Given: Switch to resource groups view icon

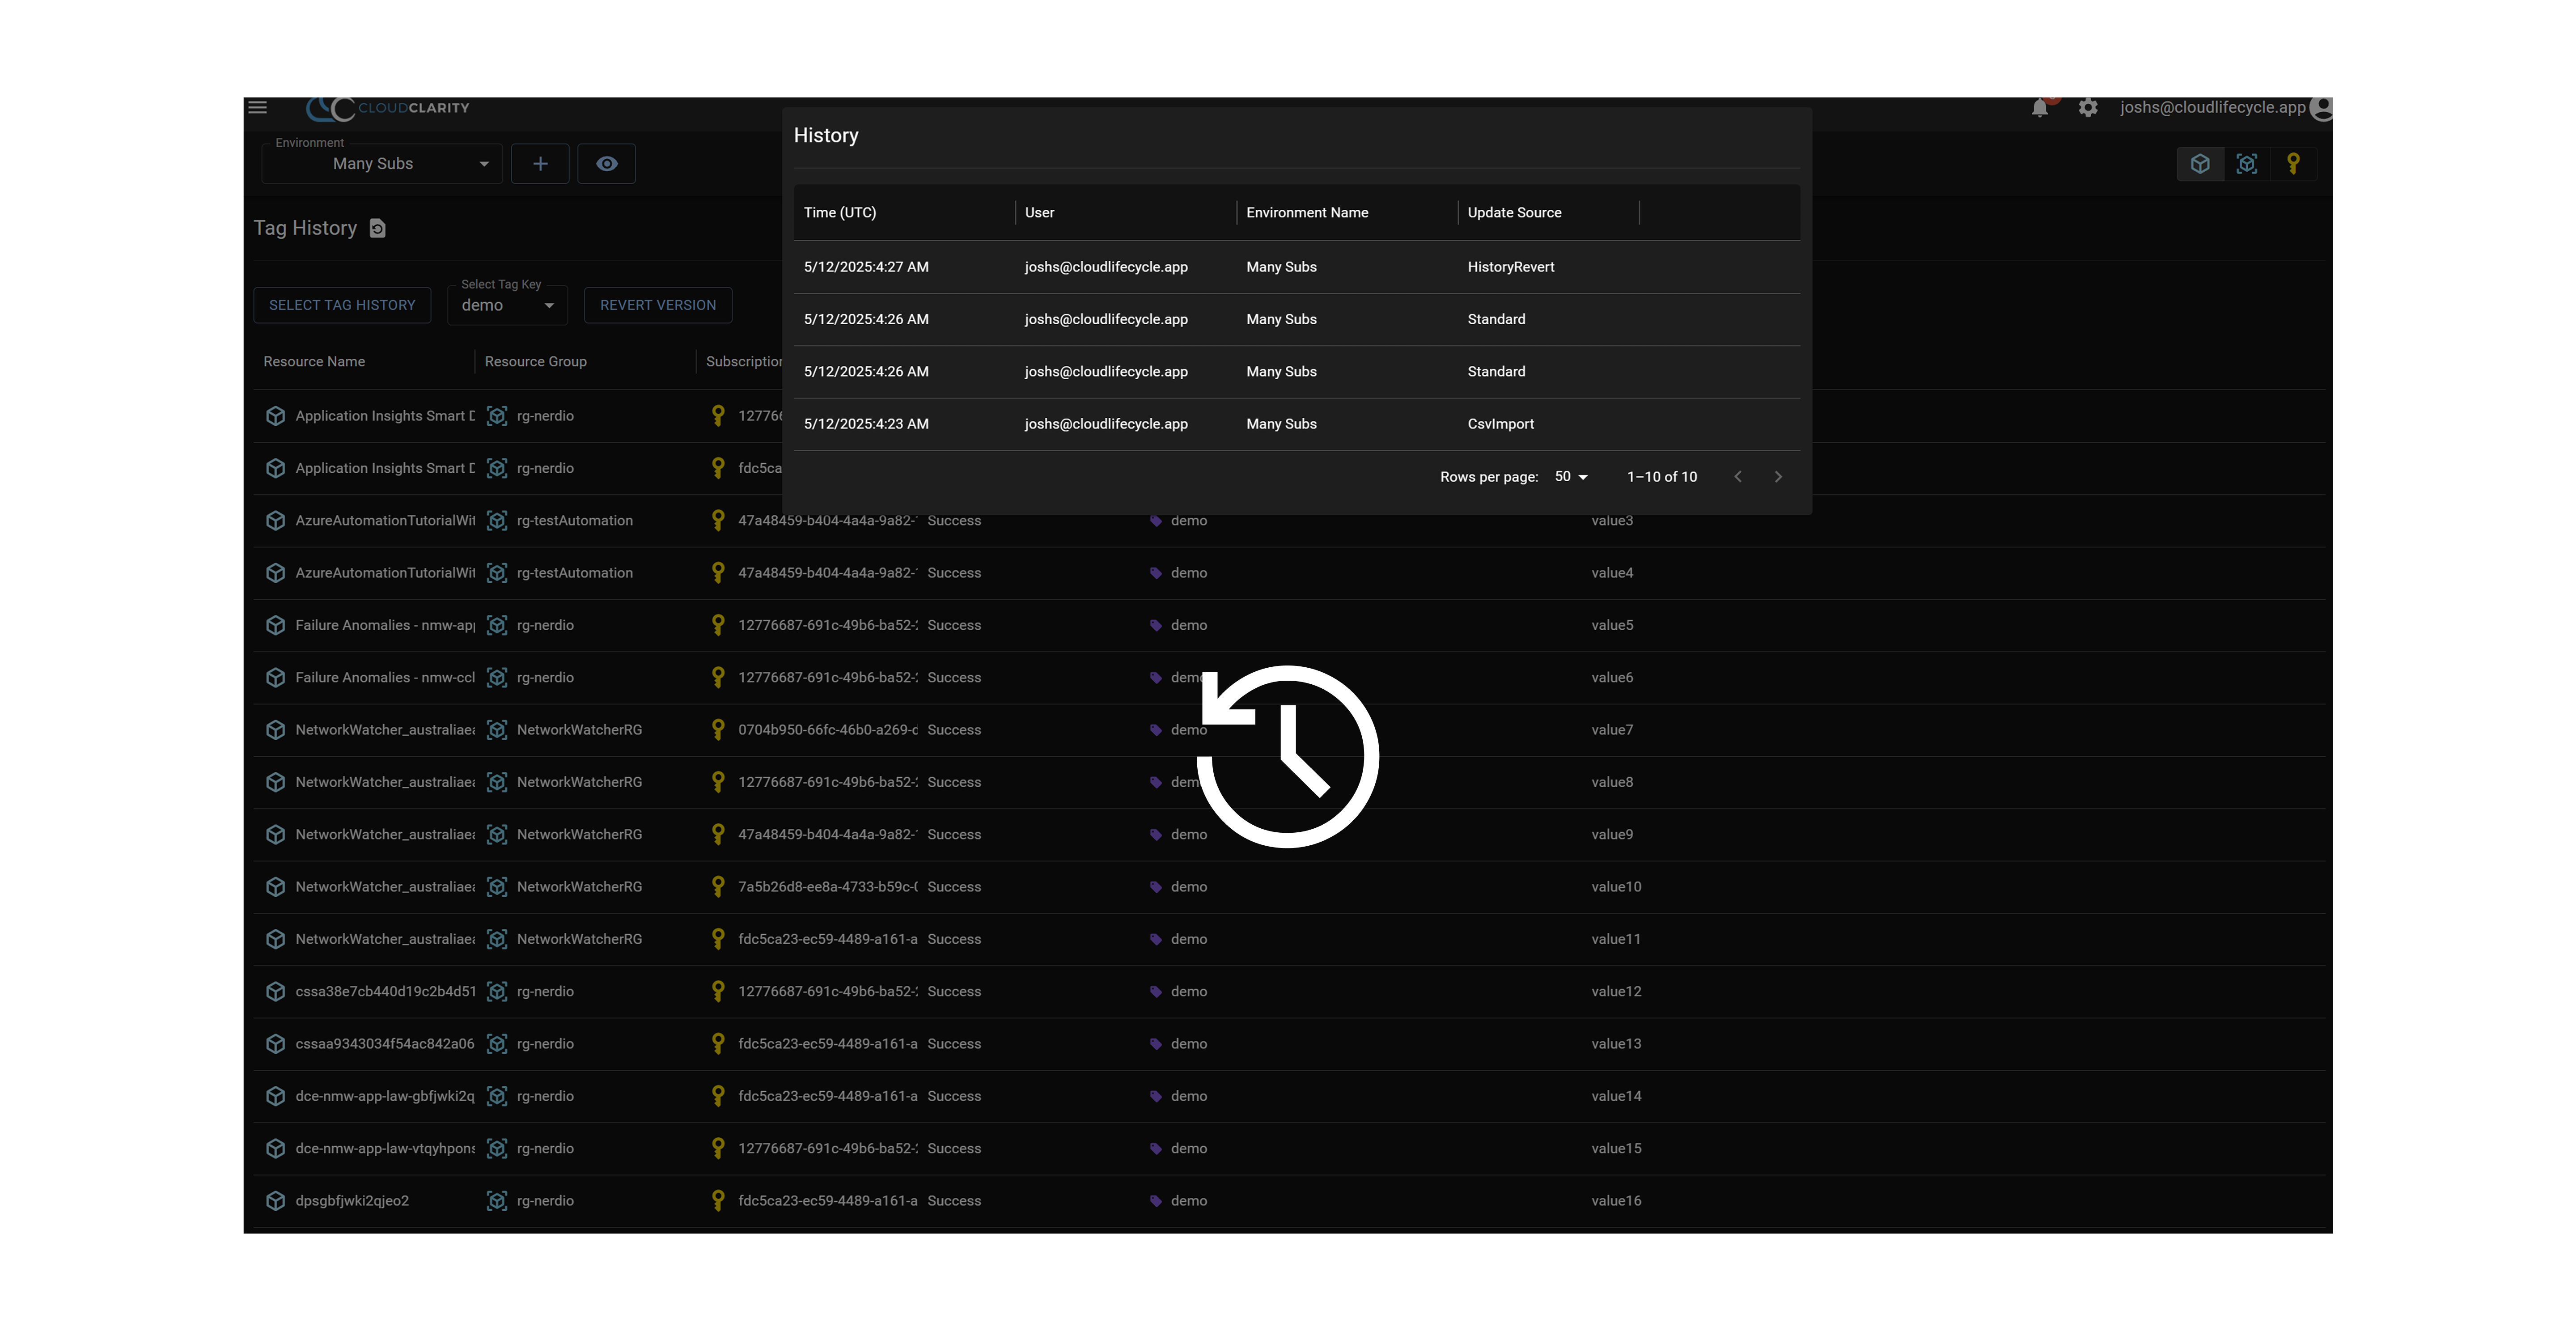Looking at the screenshot, I should coord(2247,164).
